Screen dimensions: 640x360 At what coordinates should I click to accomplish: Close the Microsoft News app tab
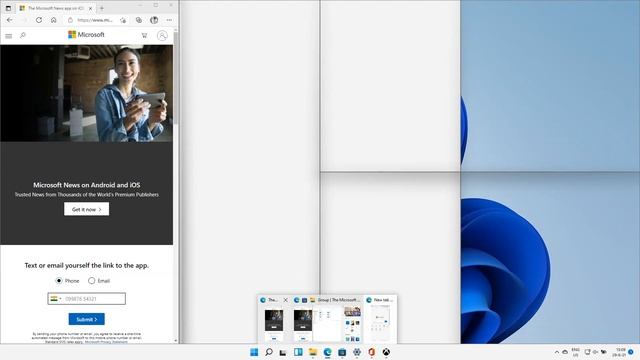(91, 8)
